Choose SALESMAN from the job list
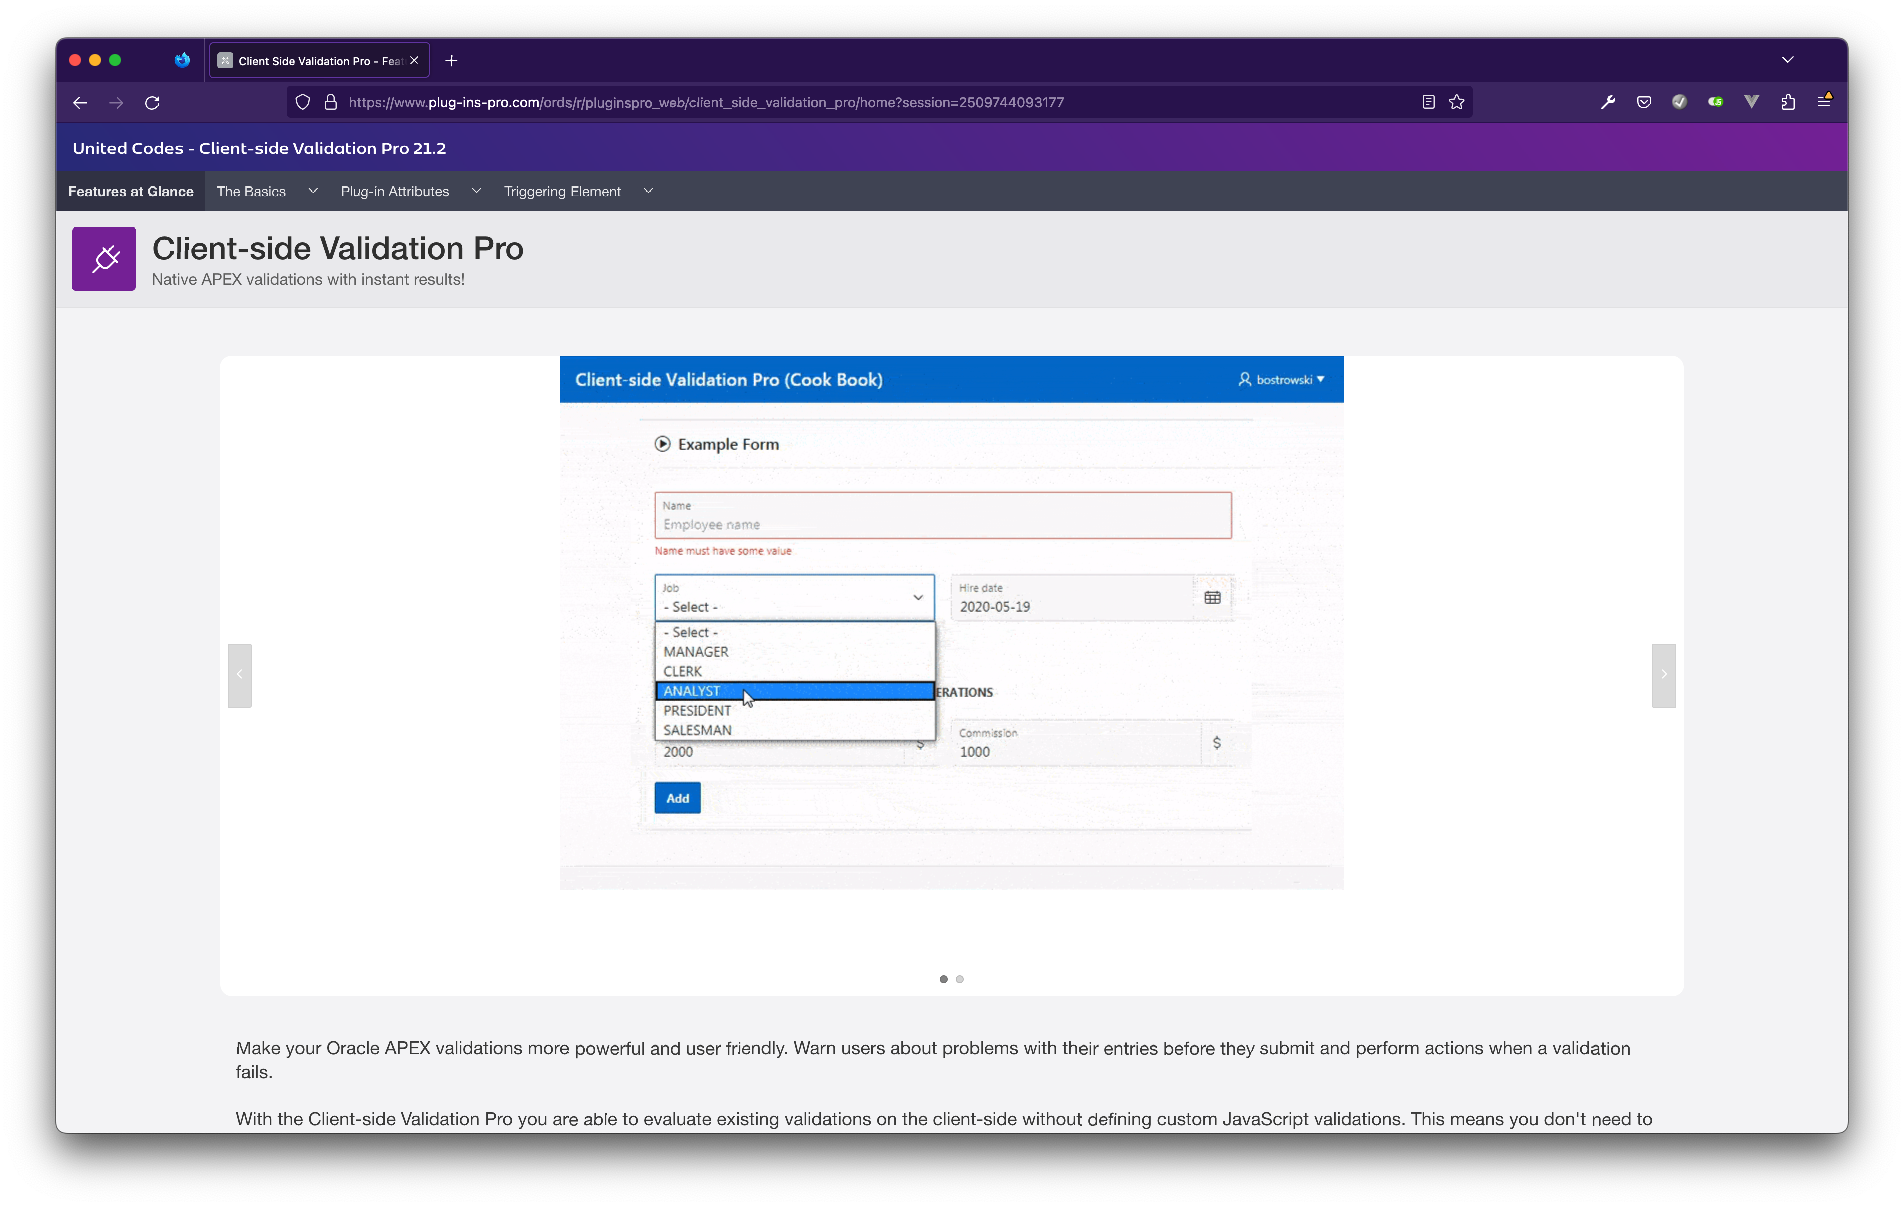1904x1207 pixels. 795,730
